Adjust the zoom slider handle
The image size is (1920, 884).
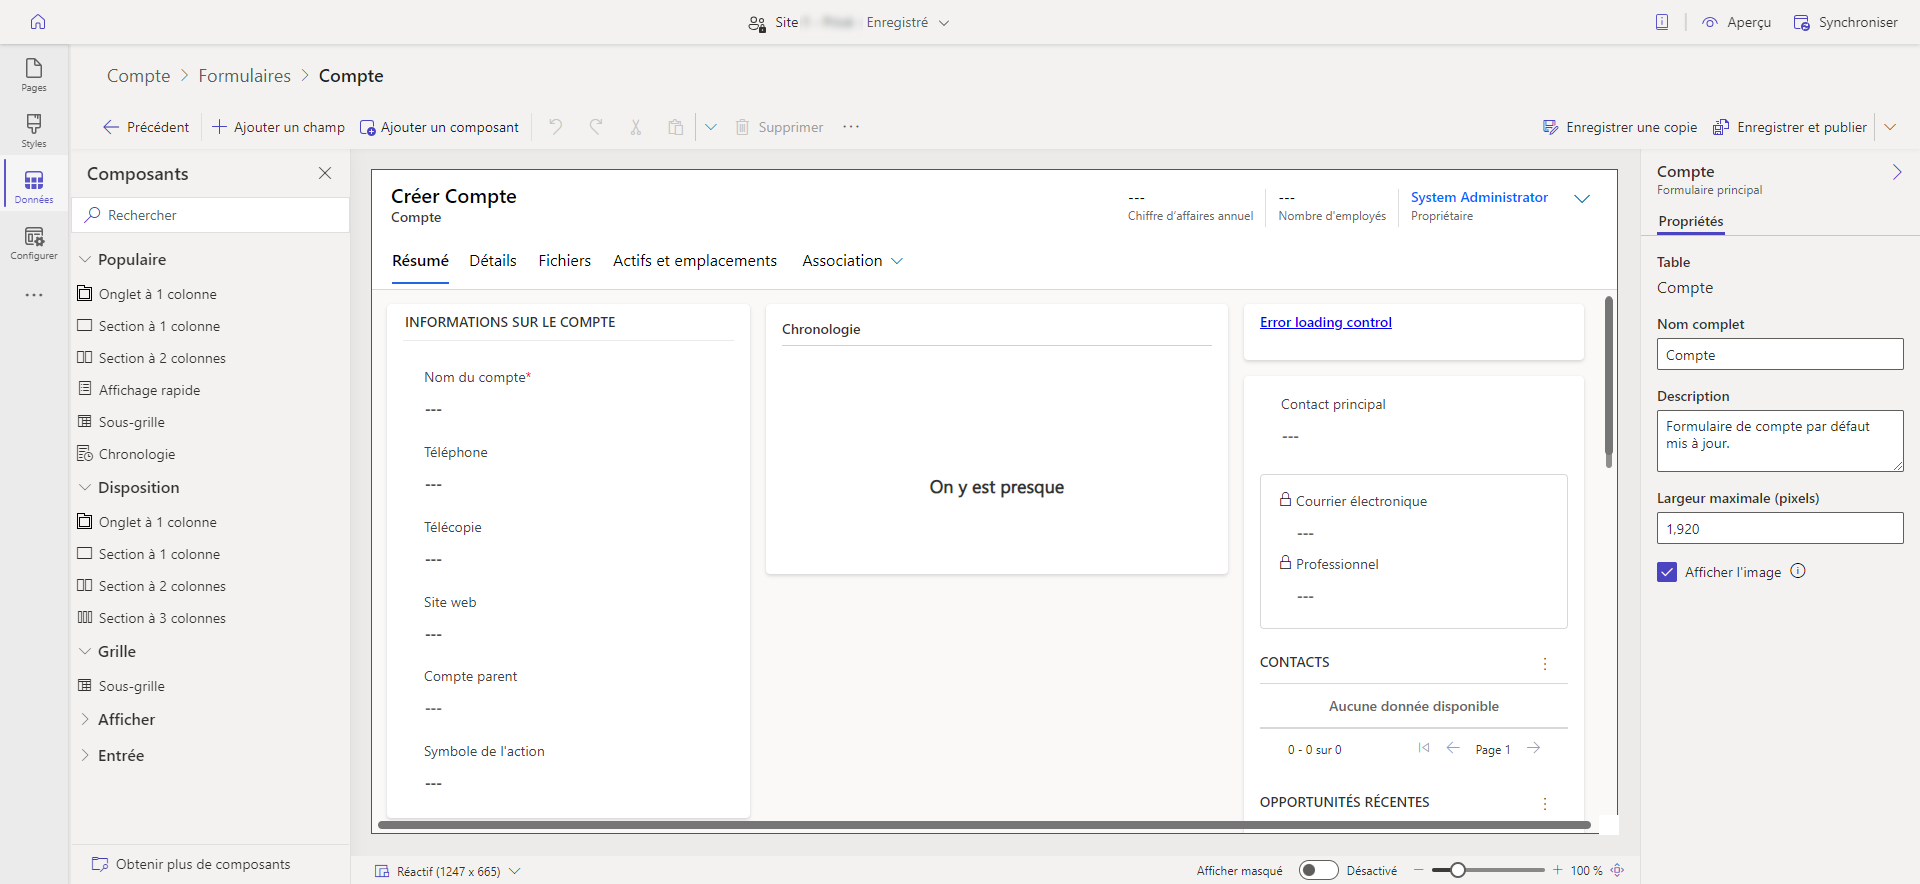coord(1458,870)
